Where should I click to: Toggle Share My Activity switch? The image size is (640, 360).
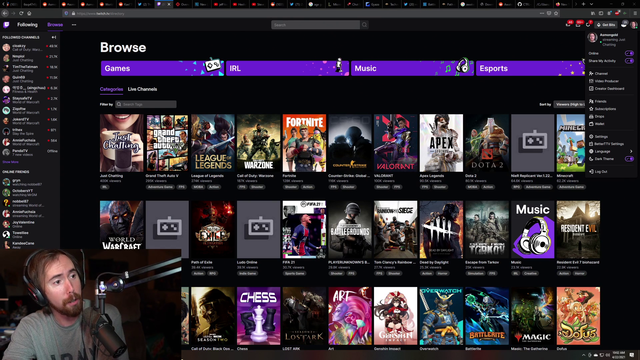coord(629,61)
